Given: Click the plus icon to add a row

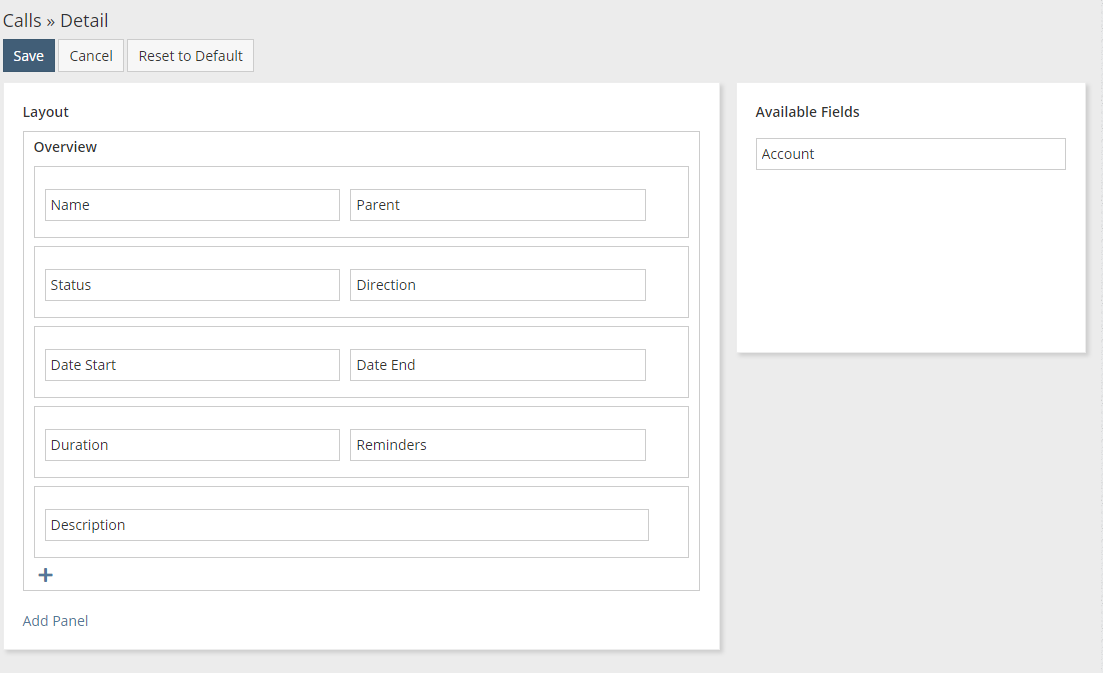Looking at the screenshot, I should [x=45, y=575].
